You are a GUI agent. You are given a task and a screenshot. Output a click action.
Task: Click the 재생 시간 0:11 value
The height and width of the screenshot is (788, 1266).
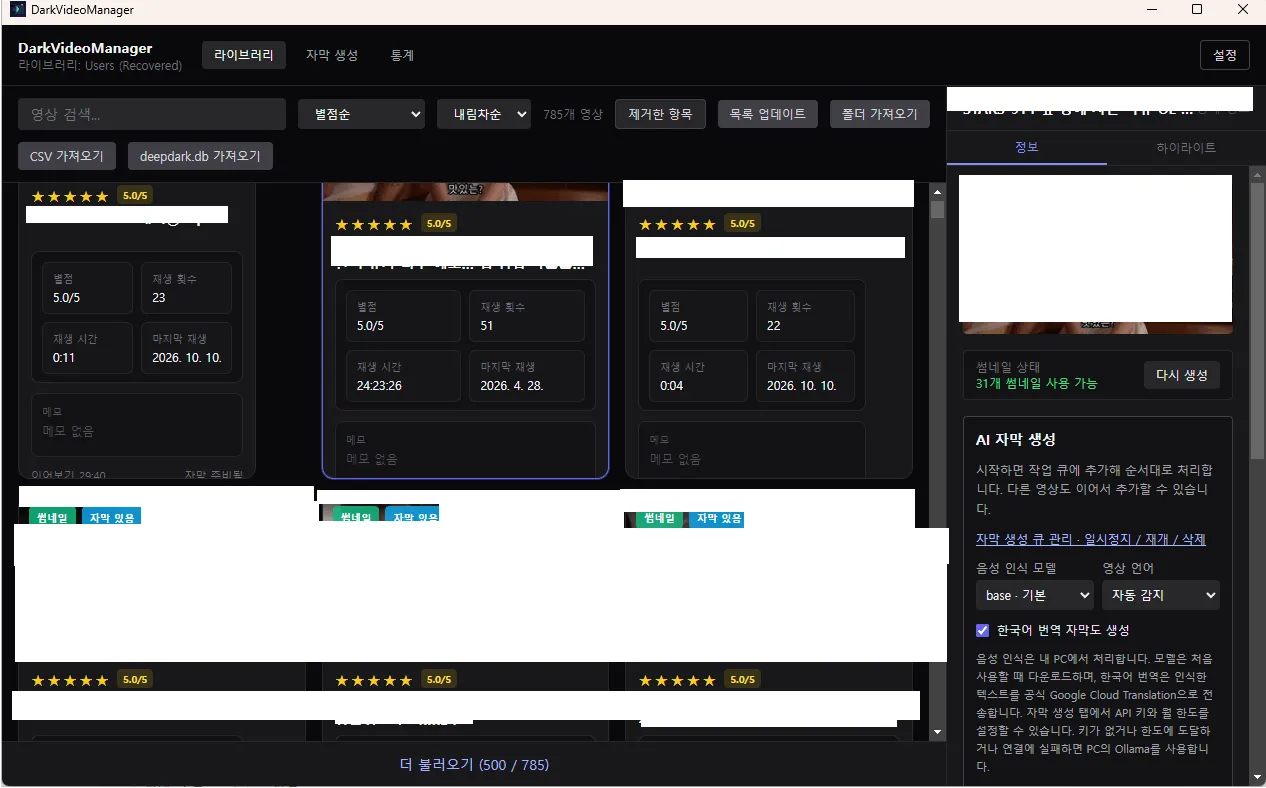point(63,357)
